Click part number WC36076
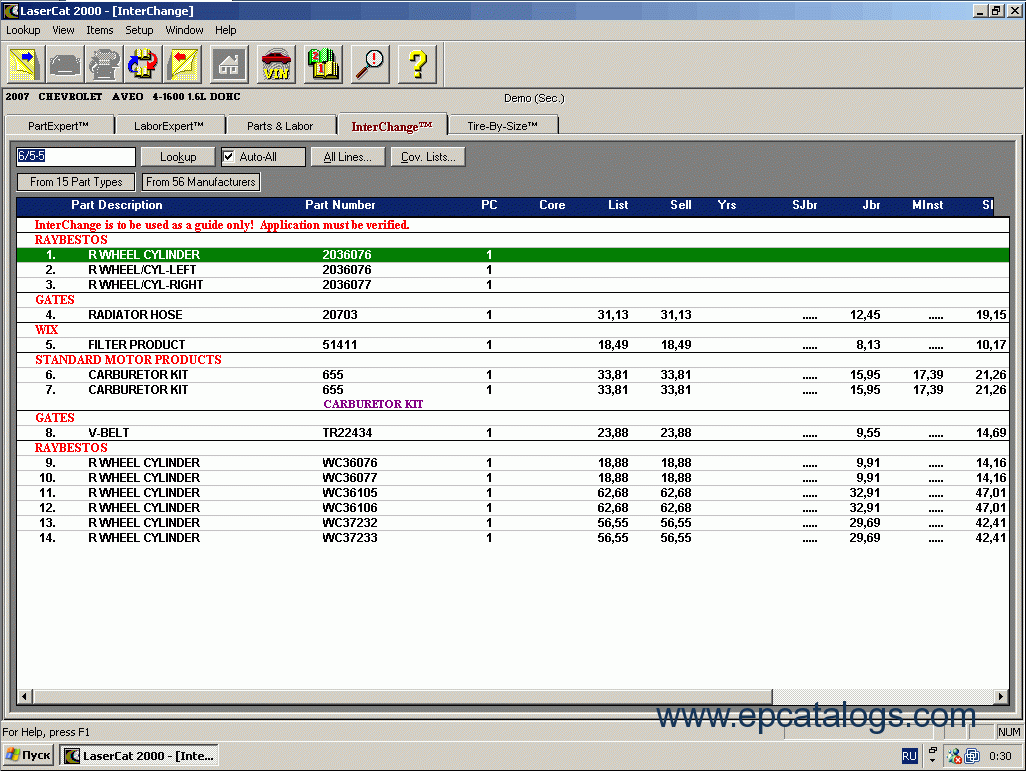This screenshot has height=771, width=1026. point(349,463)
